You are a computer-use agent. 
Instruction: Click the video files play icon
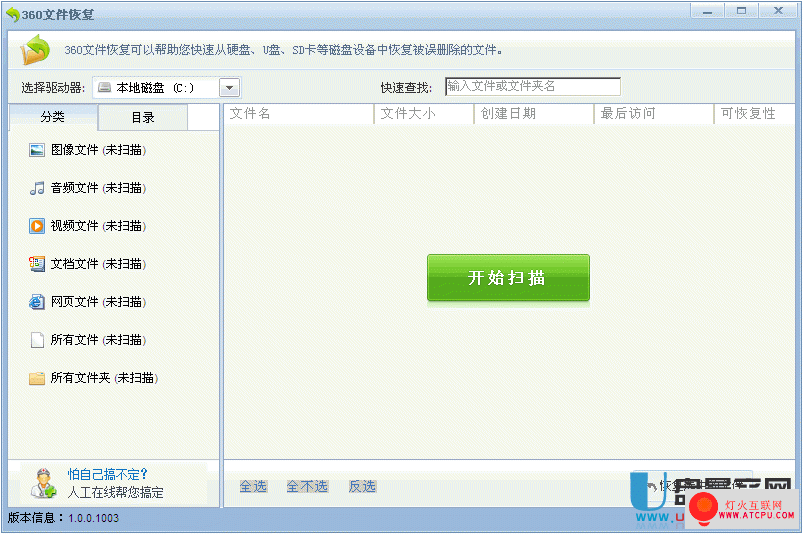37,226
